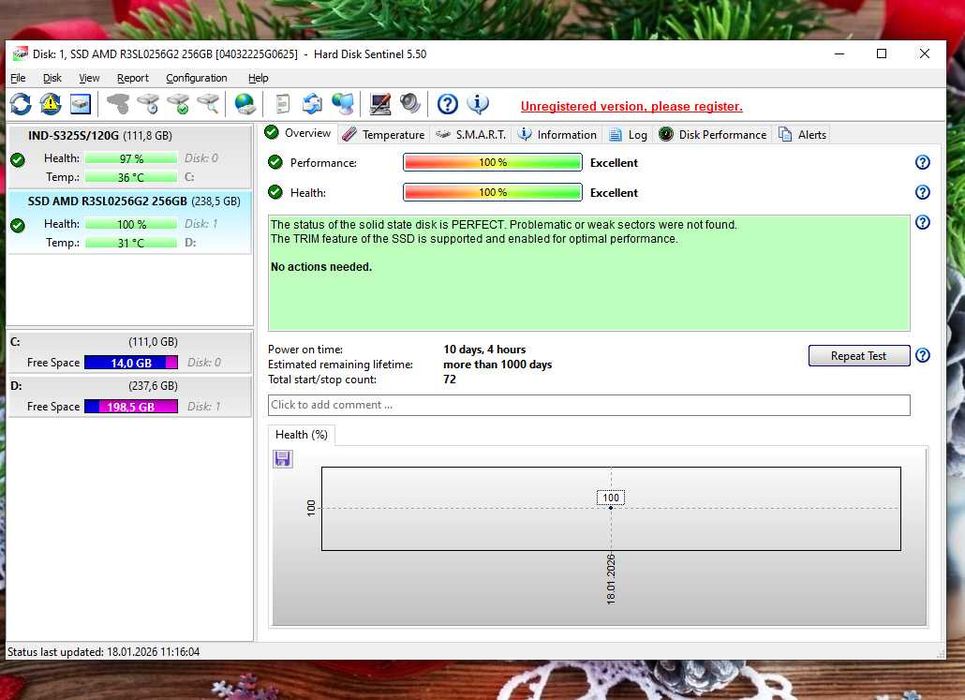Open the Information tab

pos(558,135)
